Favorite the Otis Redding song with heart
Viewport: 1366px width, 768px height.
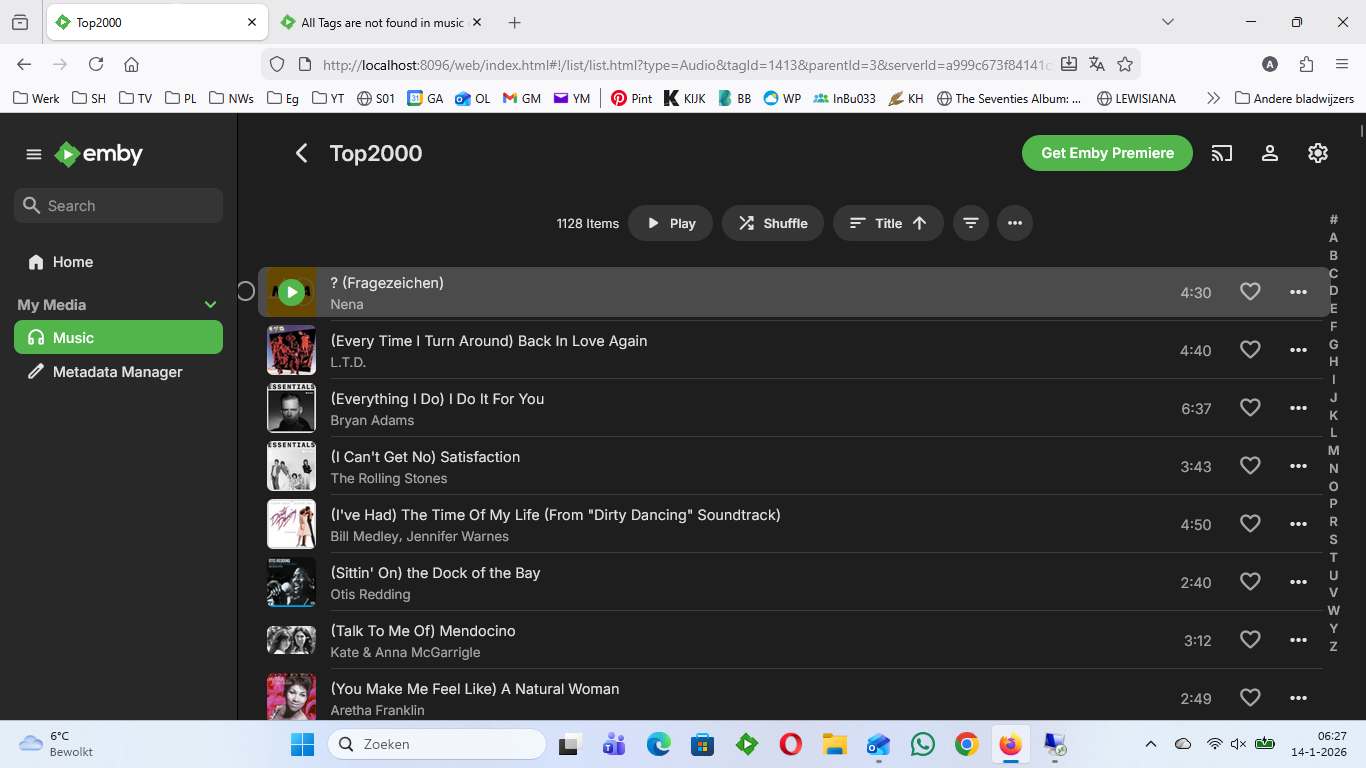(x=1250, y=582)
